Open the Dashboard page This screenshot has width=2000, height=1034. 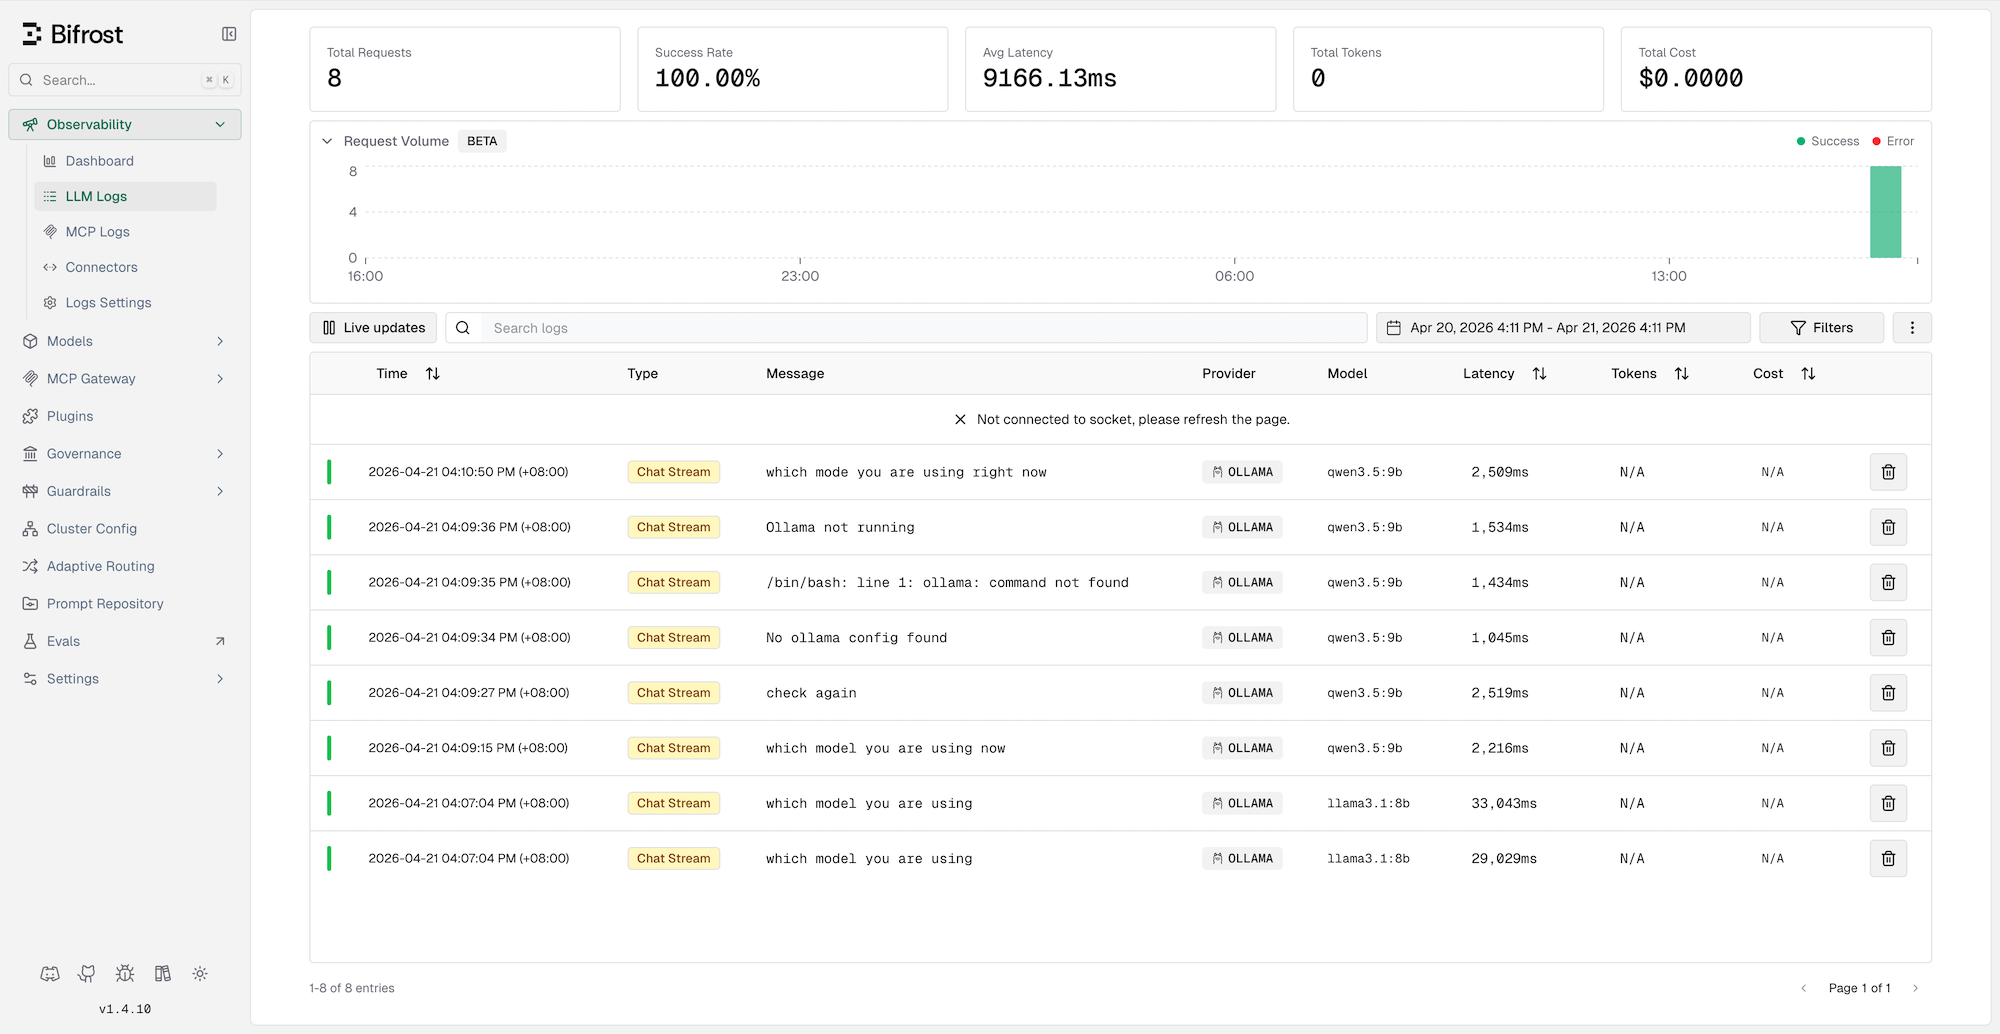[x=99, y=160]
